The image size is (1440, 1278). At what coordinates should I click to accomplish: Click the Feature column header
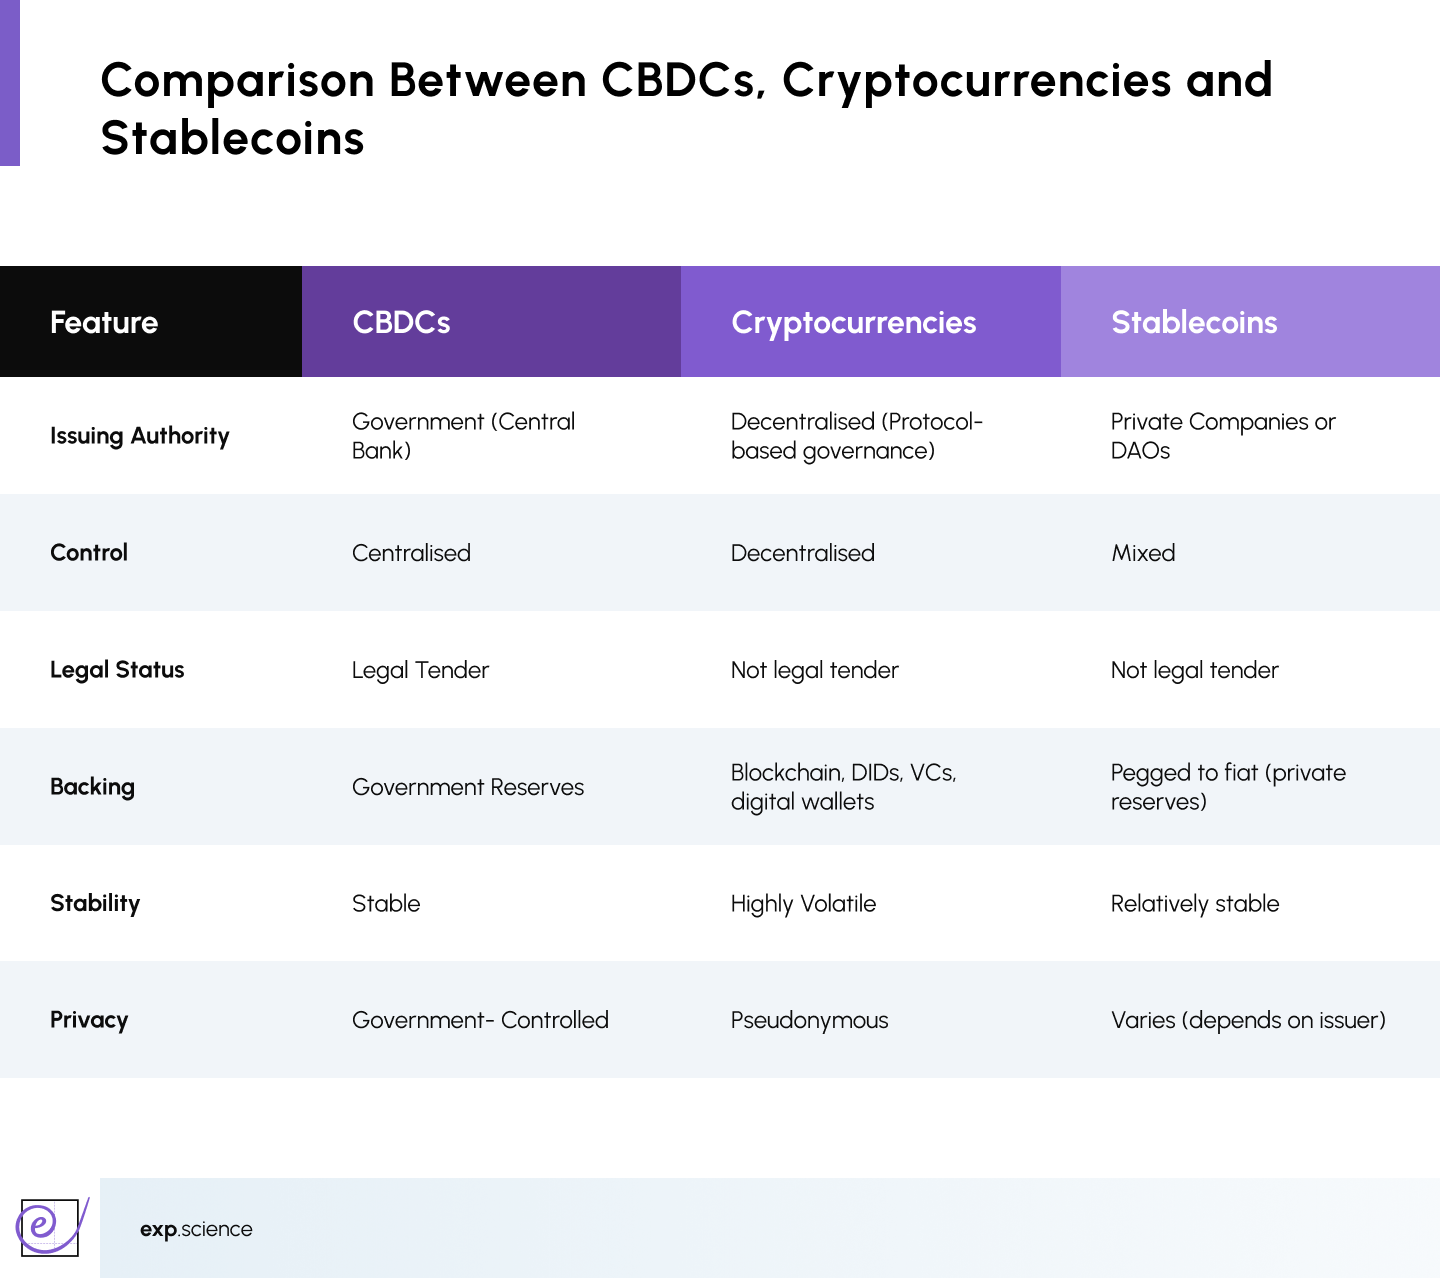pyautogui.click(x=104, y=322)
